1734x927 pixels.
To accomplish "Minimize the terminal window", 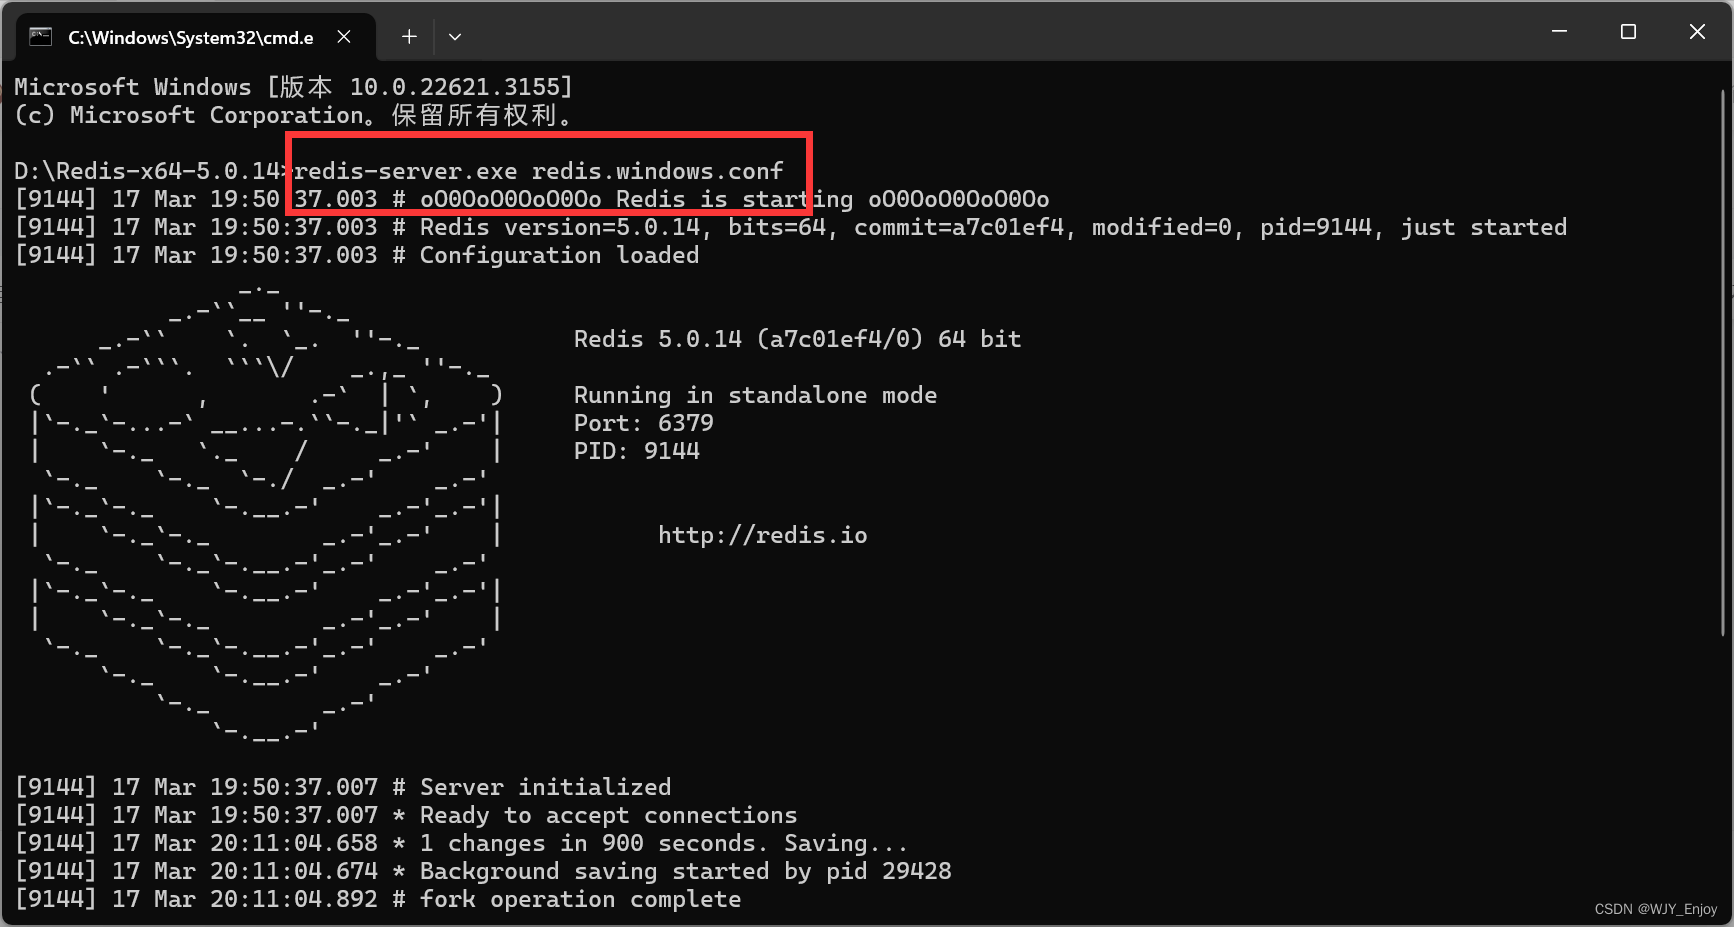I will [1559, 32].
